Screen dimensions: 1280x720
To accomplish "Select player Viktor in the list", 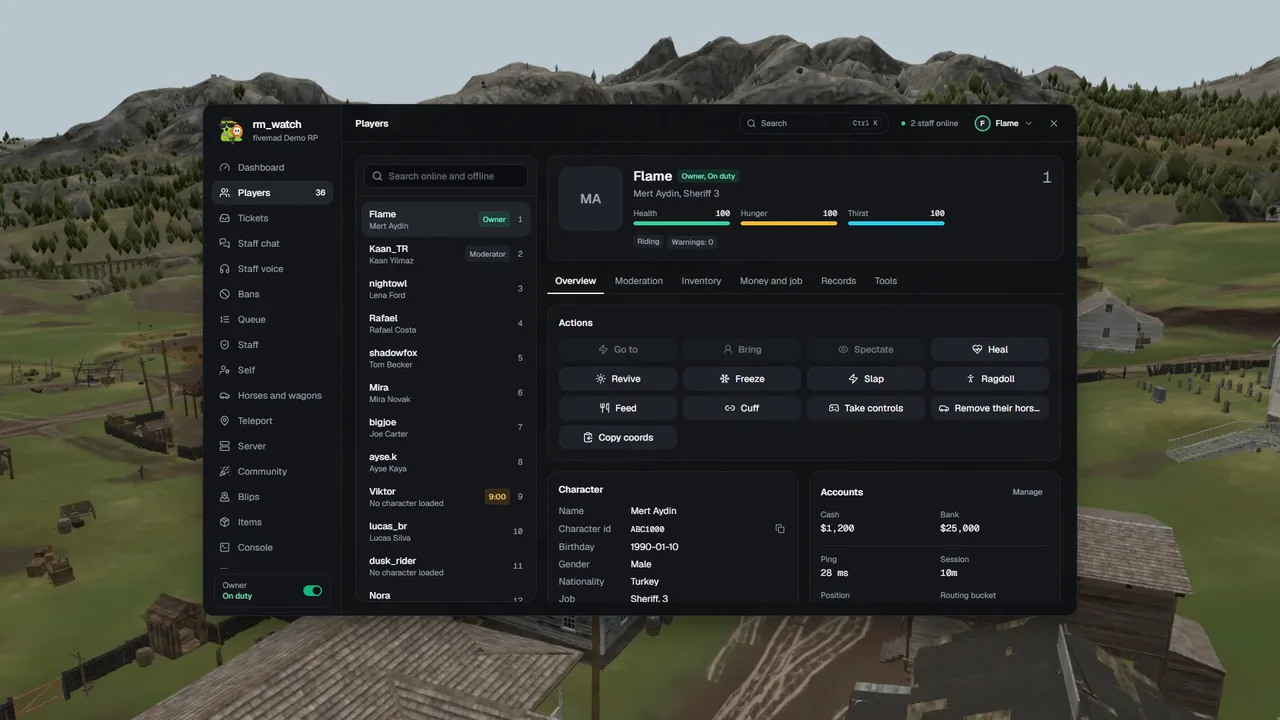I will 446,497.
